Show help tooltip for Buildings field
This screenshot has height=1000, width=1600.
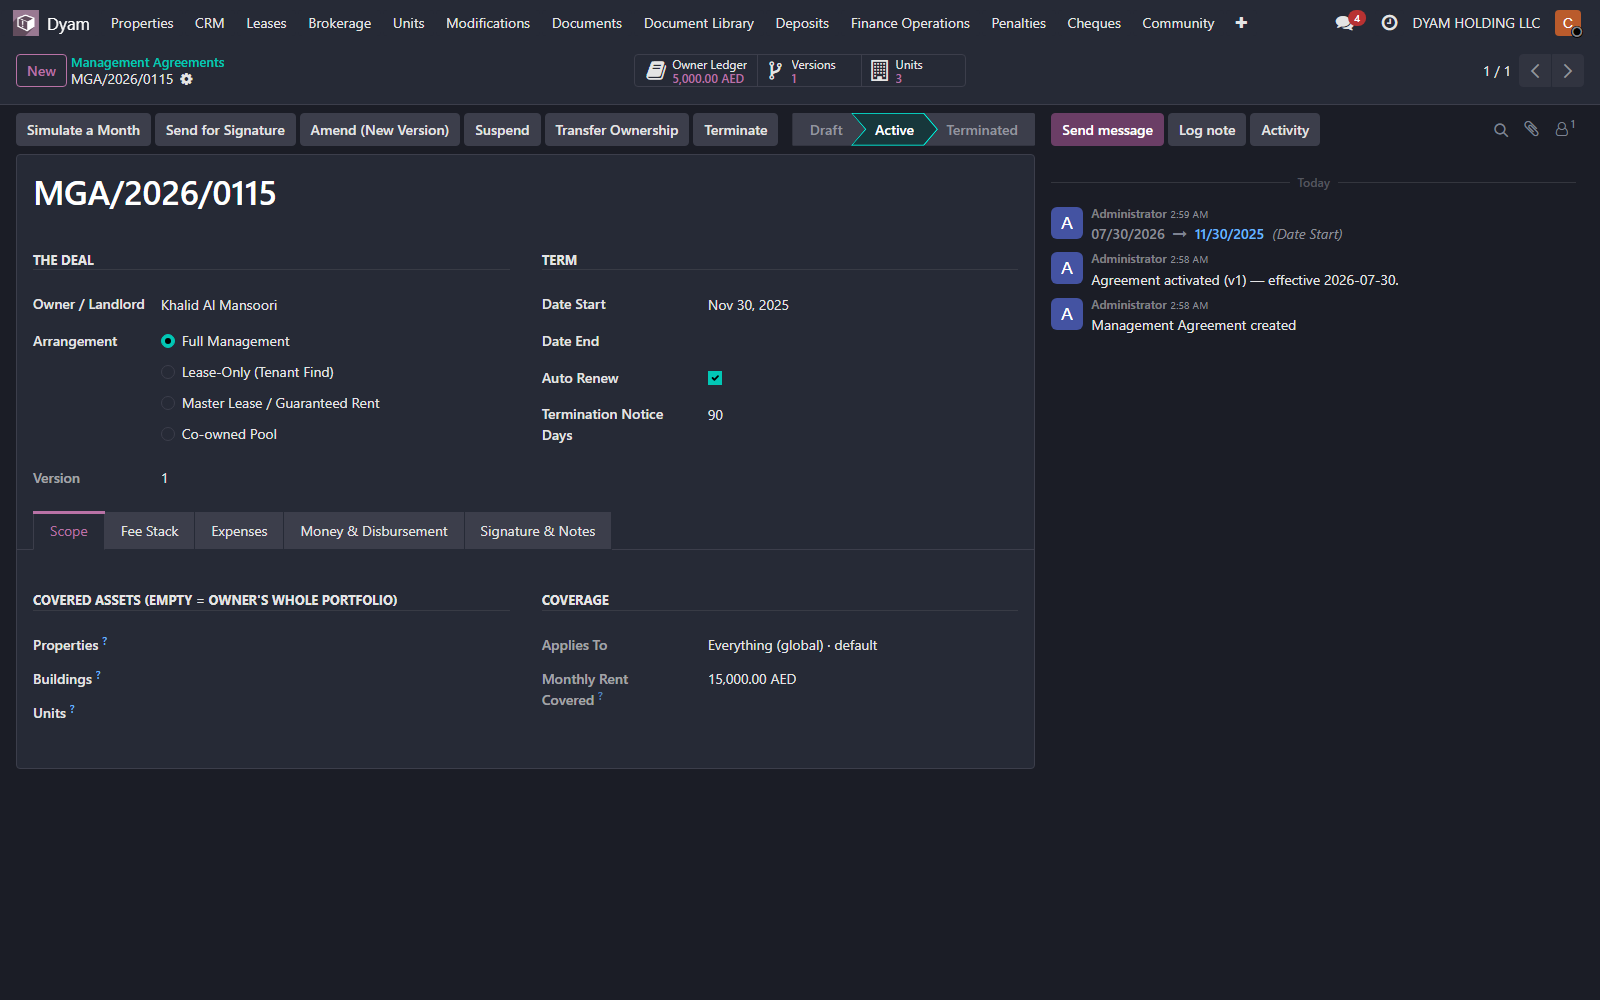pos(98,674)
